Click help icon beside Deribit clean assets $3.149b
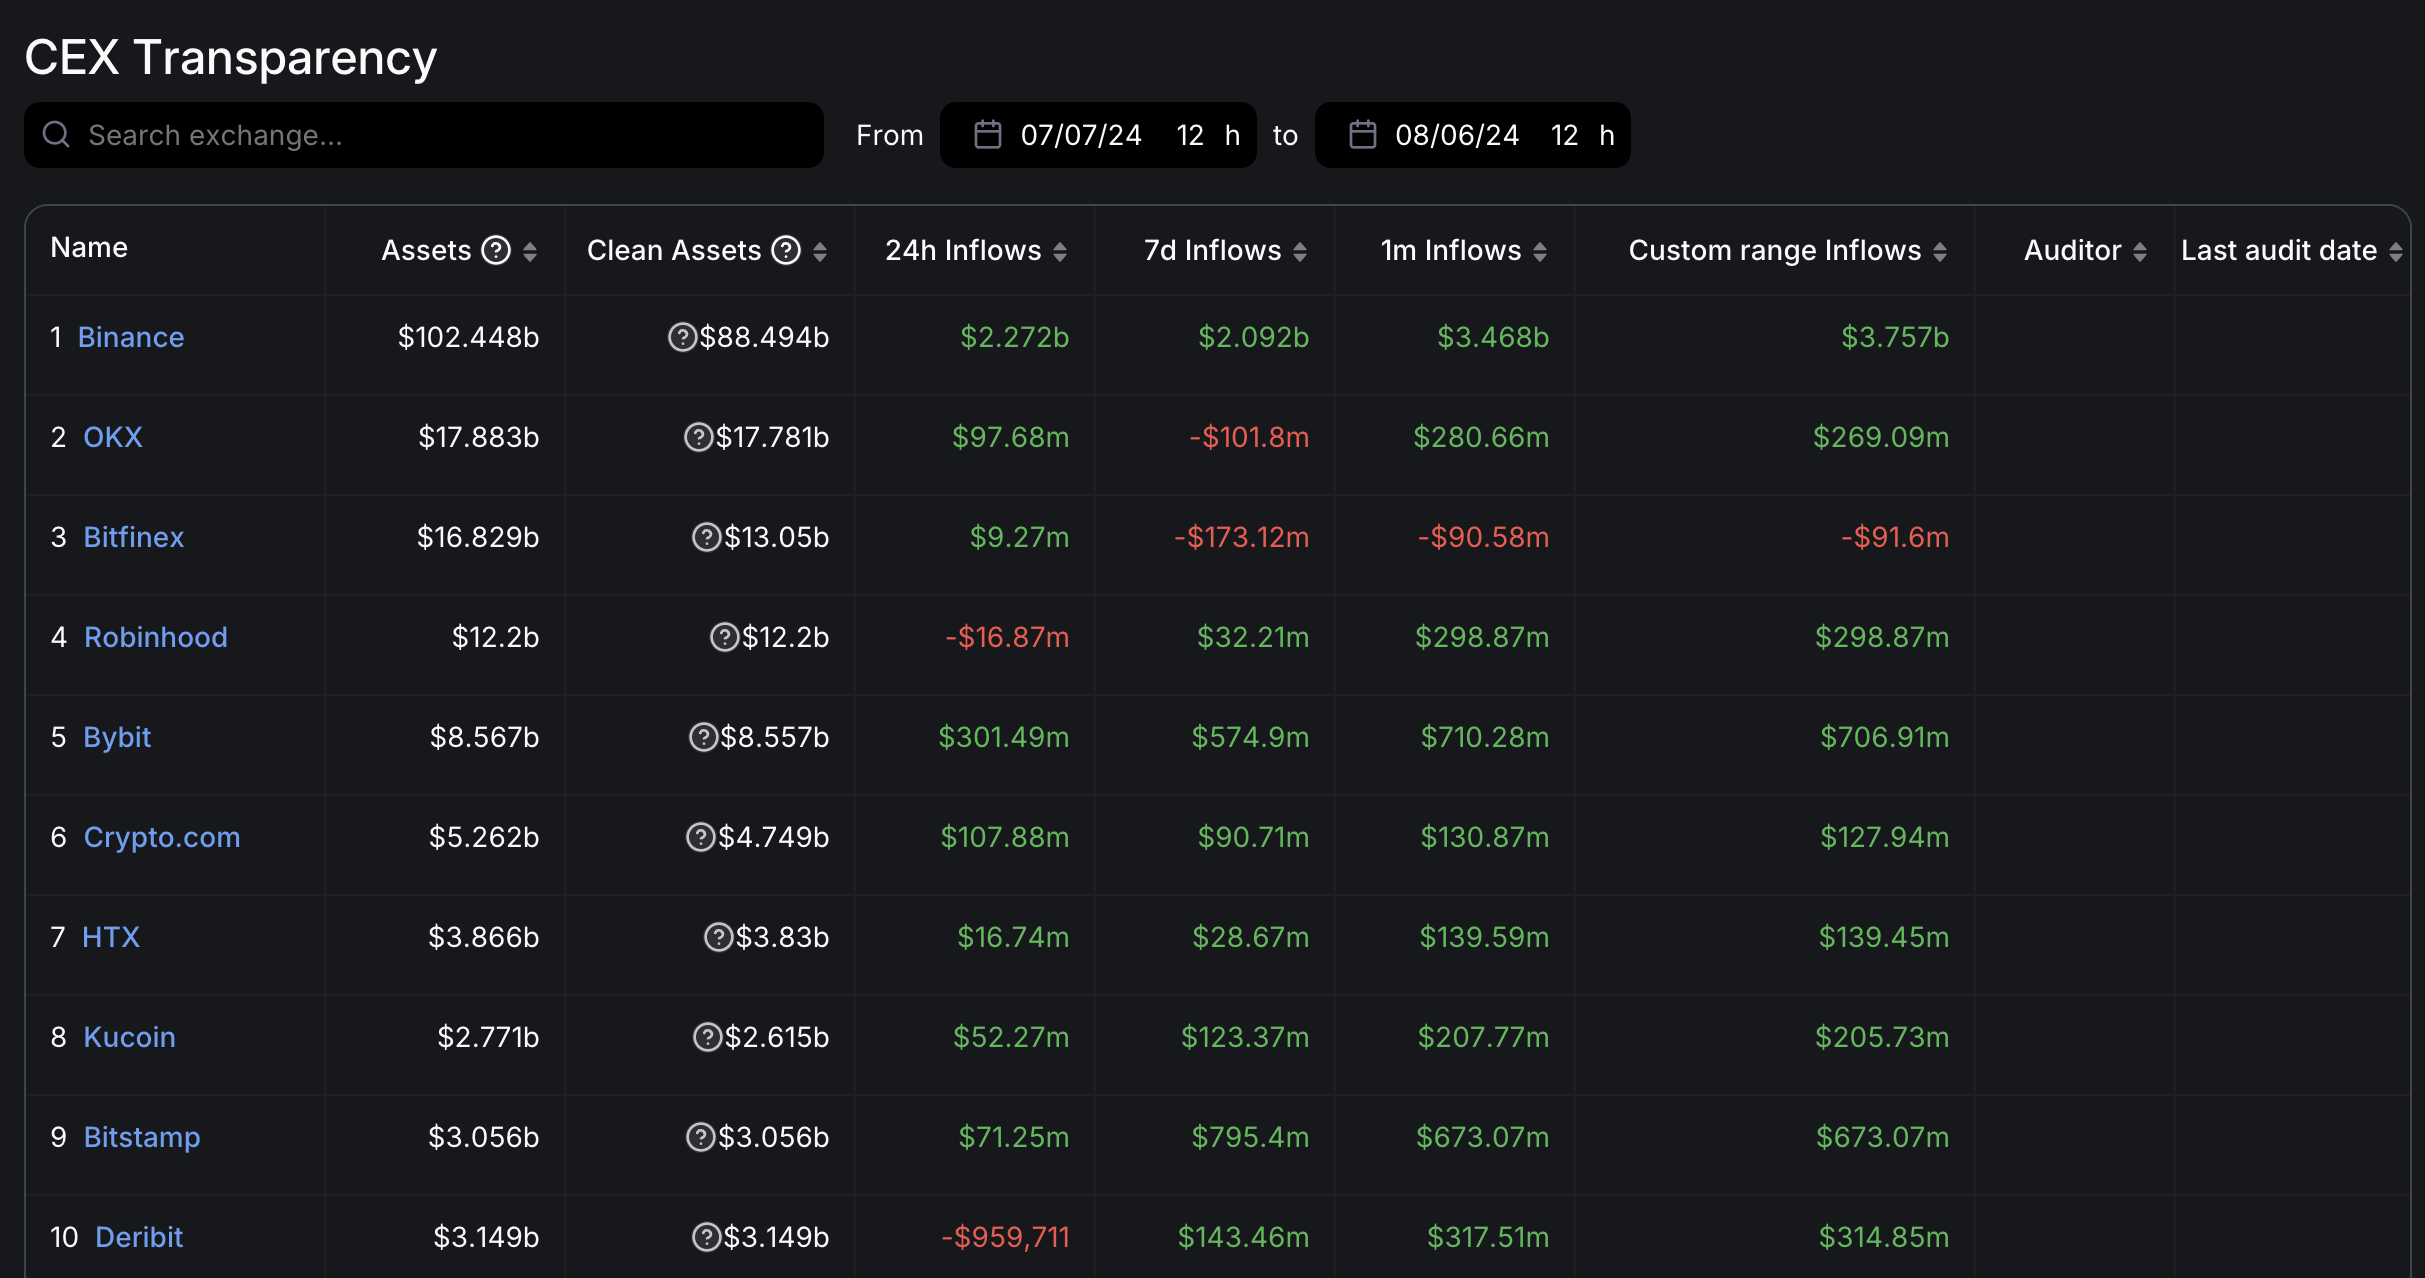 point(706,1237)
